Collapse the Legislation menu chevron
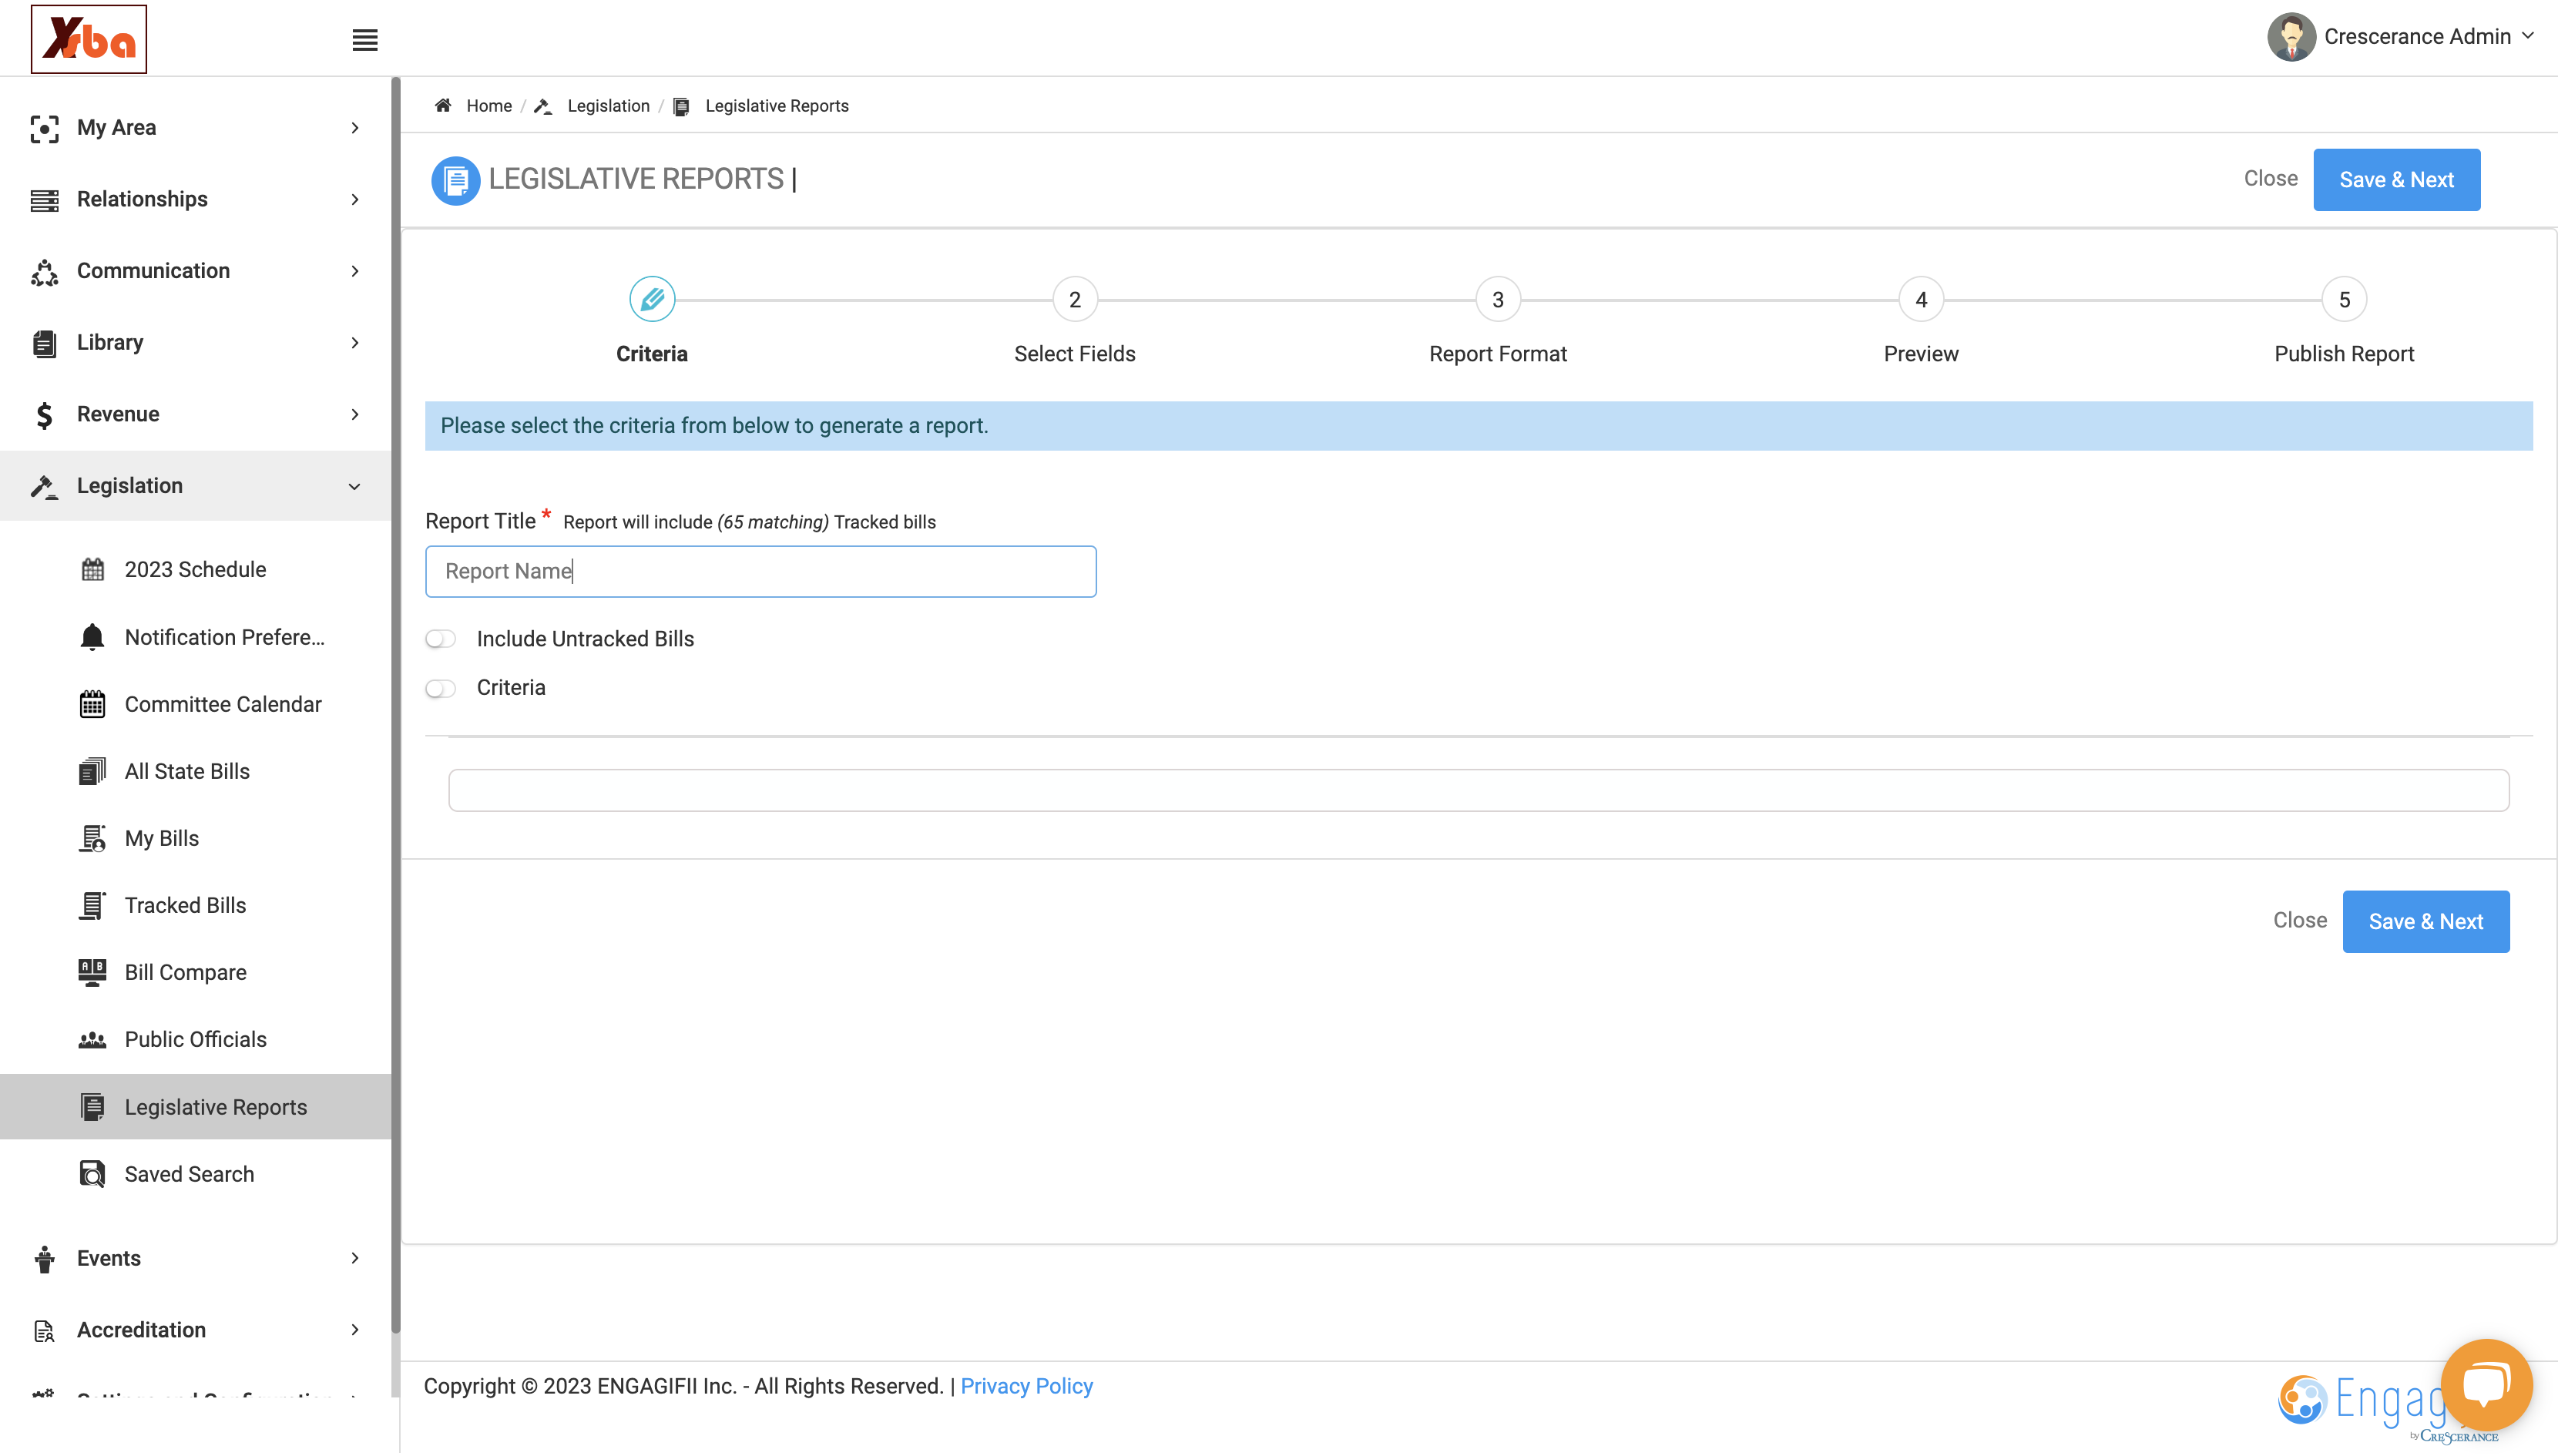The height and width of the screenshot is (1456, 2558). [x=354, y=487]
